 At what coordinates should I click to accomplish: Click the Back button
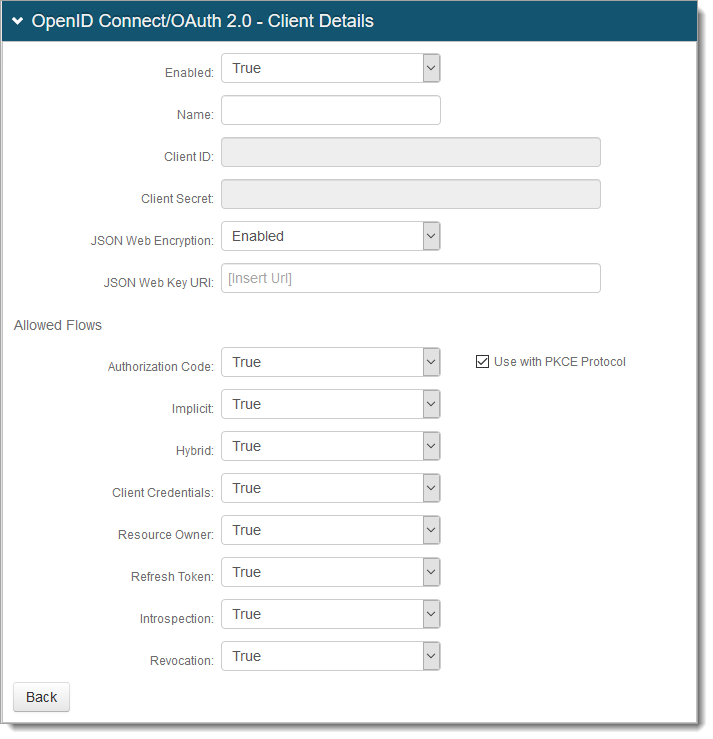[x=41, y=697]
